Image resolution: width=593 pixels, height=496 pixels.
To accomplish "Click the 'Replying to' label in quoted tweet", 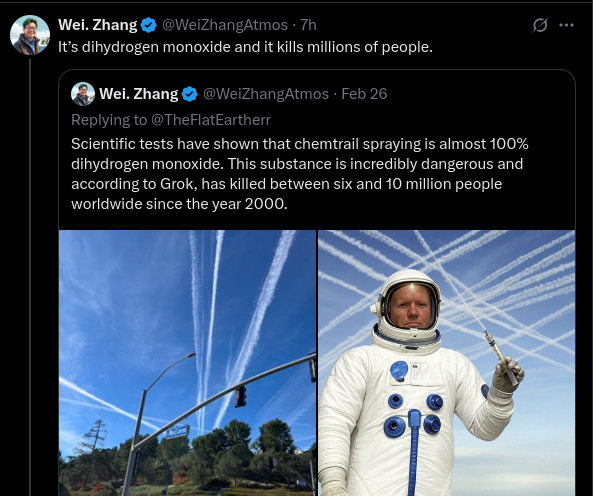I will pos(109,120).
